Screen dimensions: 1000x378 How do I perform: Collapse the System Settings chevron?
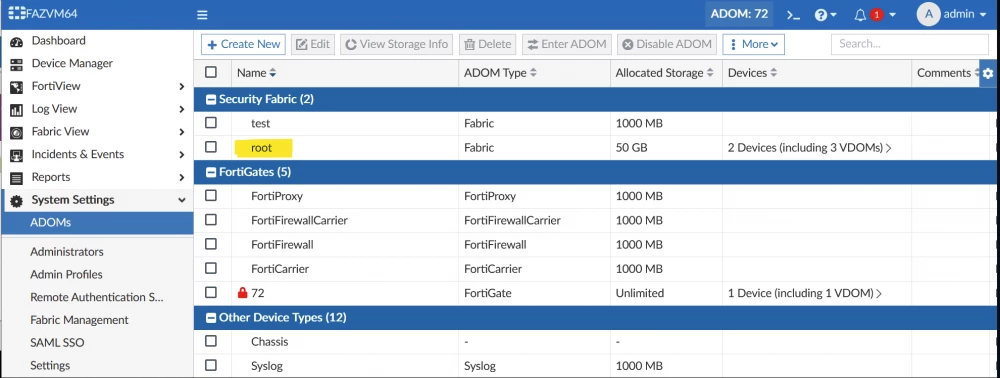[x=182, y=200]
